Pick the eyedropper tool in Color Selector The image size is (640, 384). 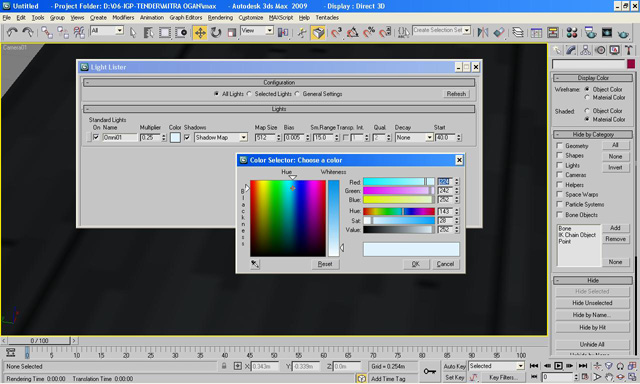[255, 264]
